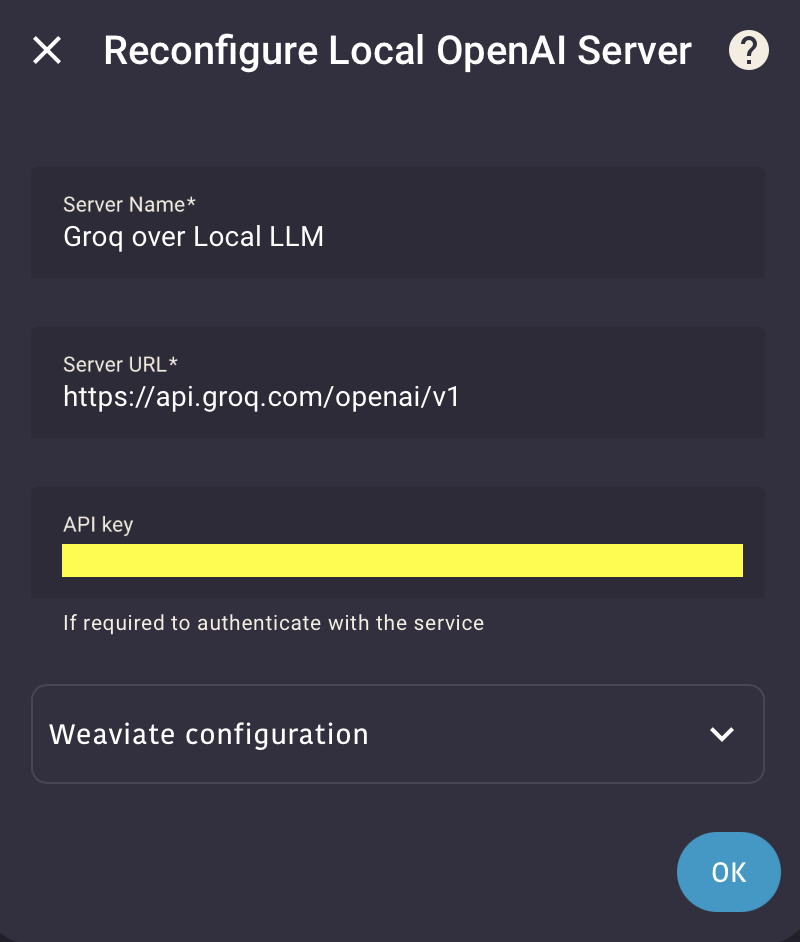Image resolution: width=800 pixels, height=942 pixels.
Task: Place cursor after "v1" in Server URL
Action: (461, 397)
